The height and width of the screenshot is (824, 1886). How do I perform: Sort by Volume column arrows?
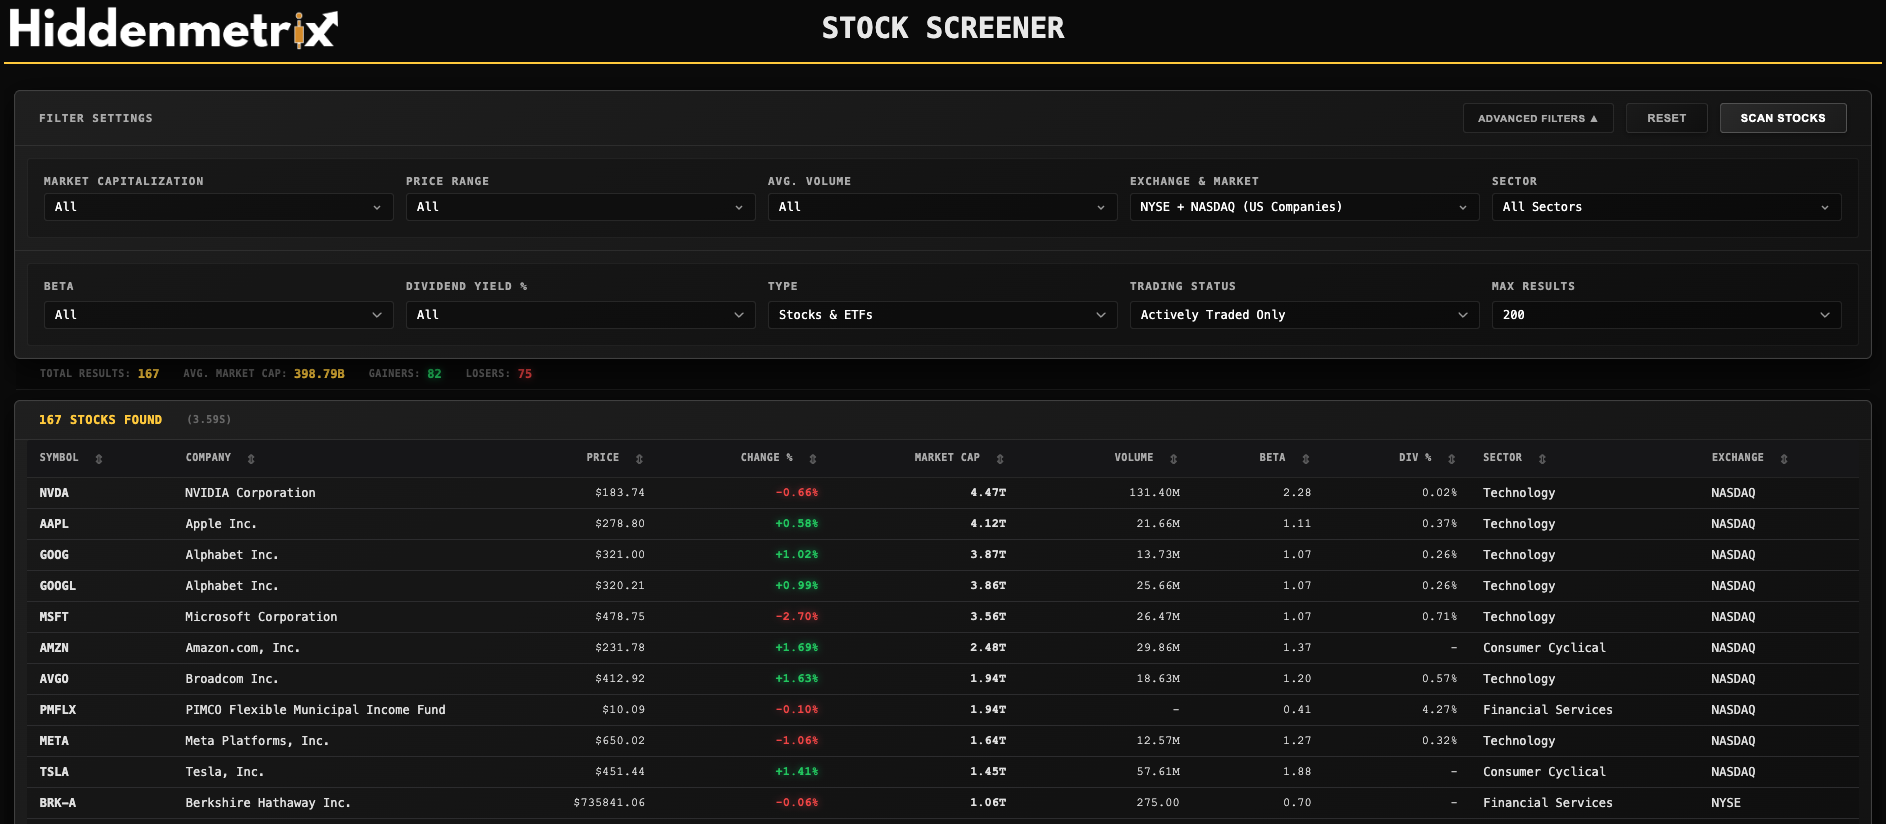[x=1174, y=459]
